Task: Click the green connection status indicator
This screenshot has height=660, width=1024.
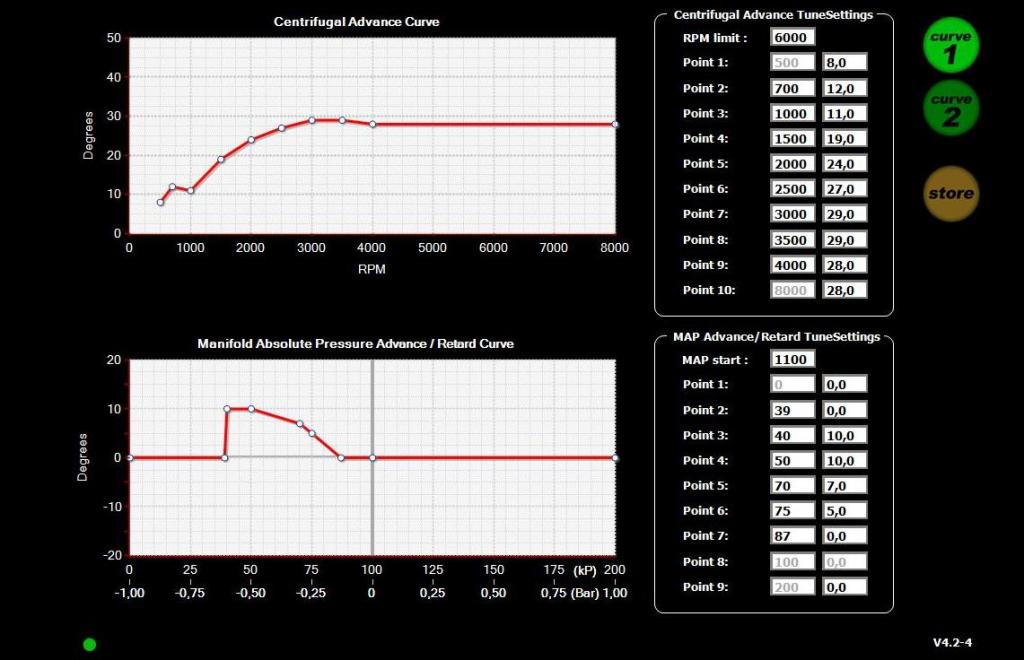Action: (90, 644)
